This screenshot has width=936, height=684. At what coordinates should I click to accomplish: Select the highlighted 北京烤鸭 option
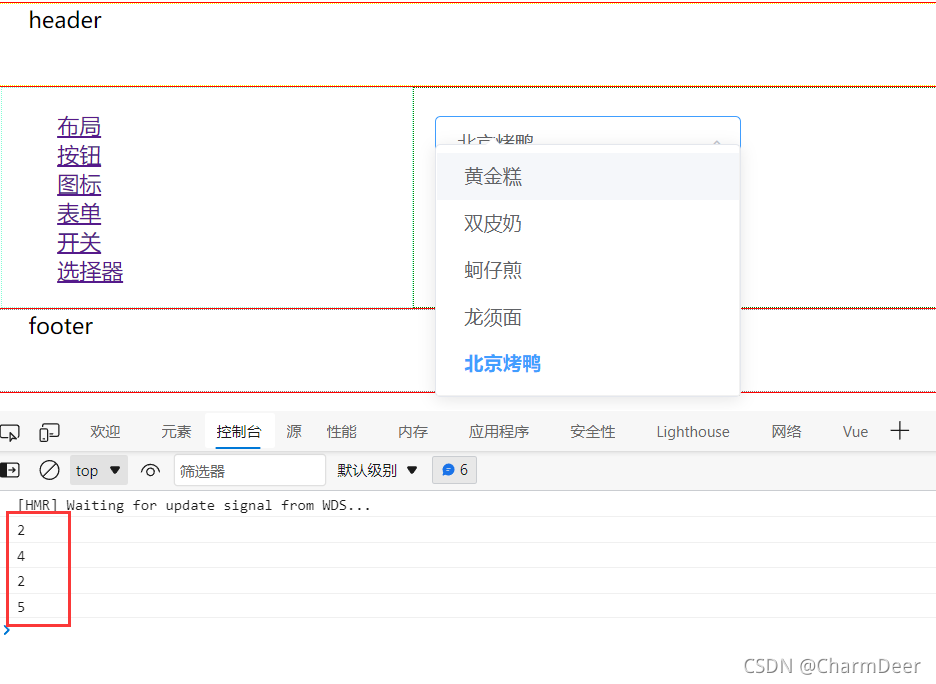click(x=587, y=363)
